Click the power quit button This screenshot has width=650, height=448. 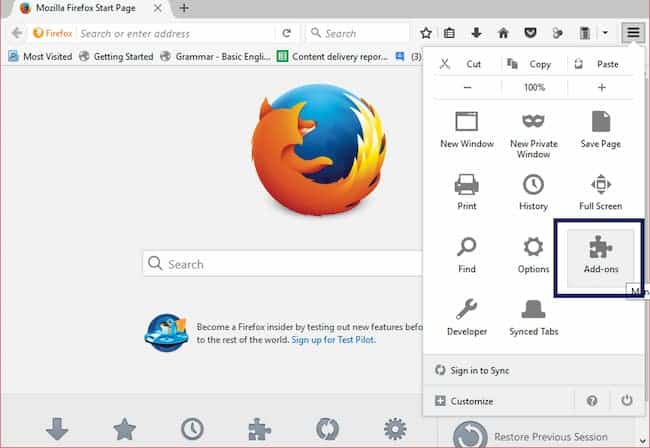point(626,400)
